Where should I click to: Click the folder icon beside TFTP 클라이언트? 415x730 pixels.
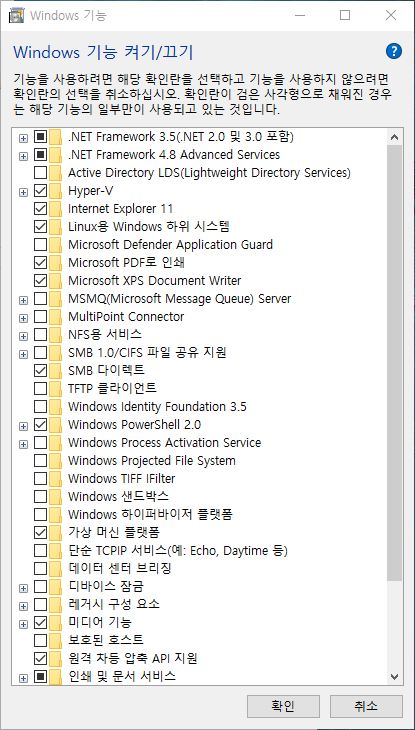55,388
